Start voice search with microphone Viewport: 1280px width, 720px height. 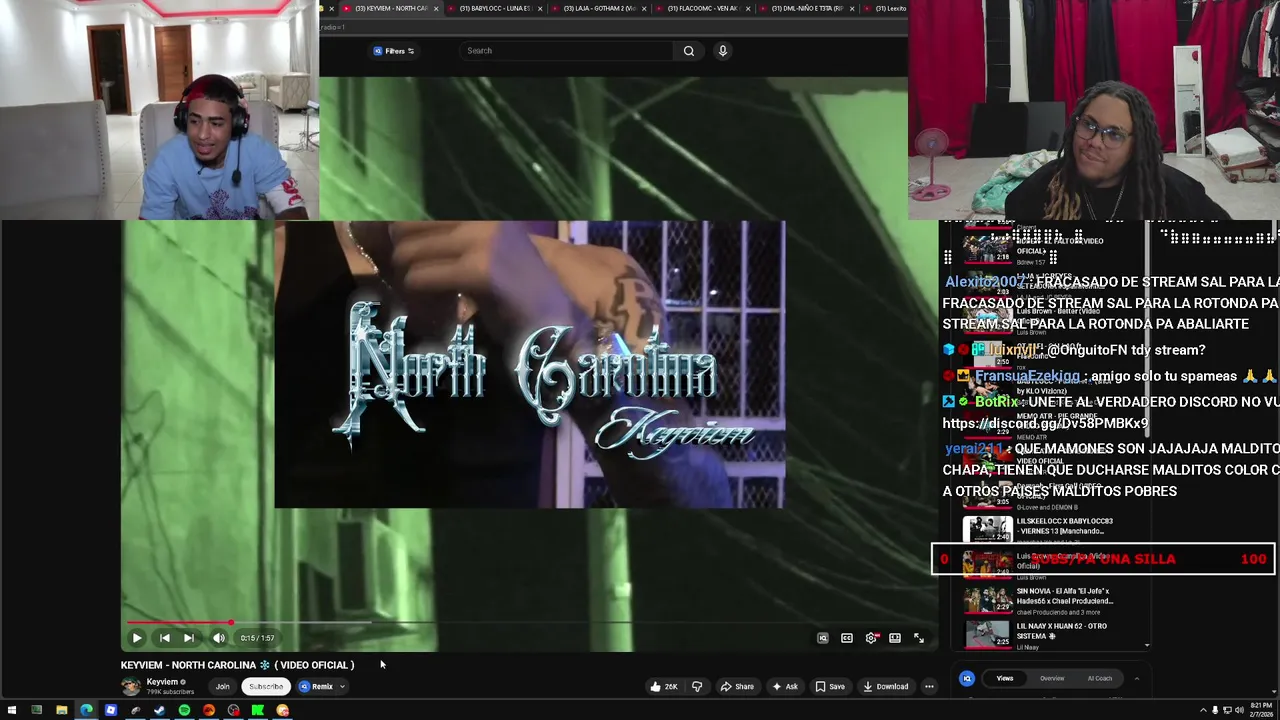(722, 51)
